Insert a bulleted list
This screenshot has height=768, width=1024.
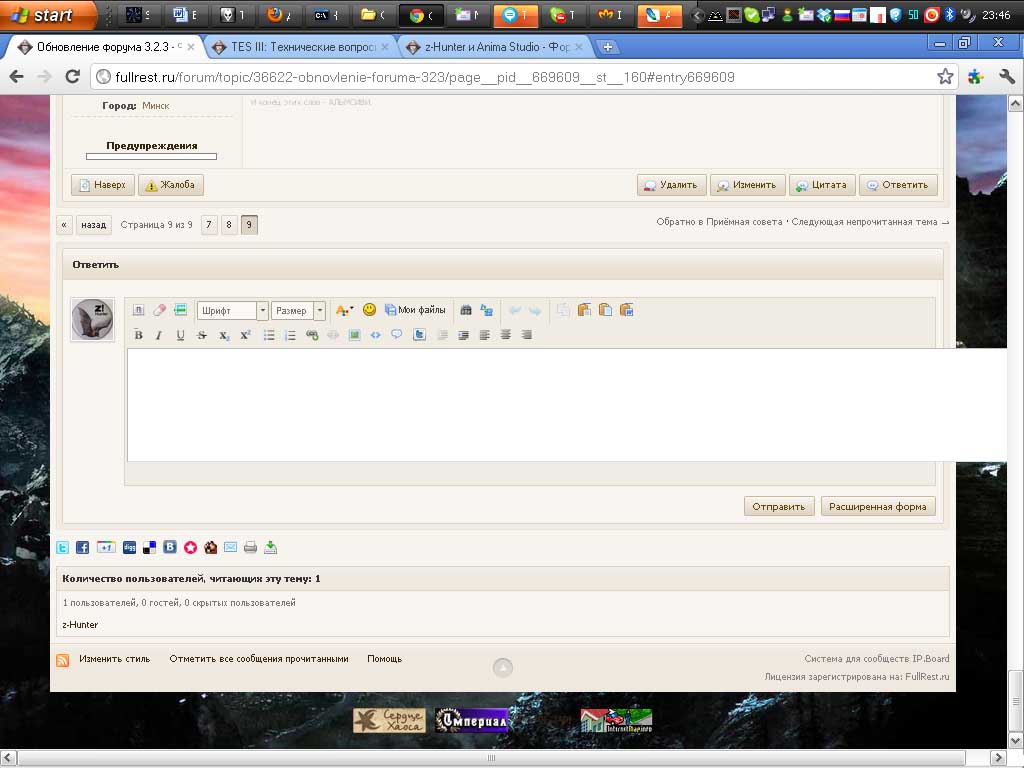pyautogui.click(x=269, y=335)
